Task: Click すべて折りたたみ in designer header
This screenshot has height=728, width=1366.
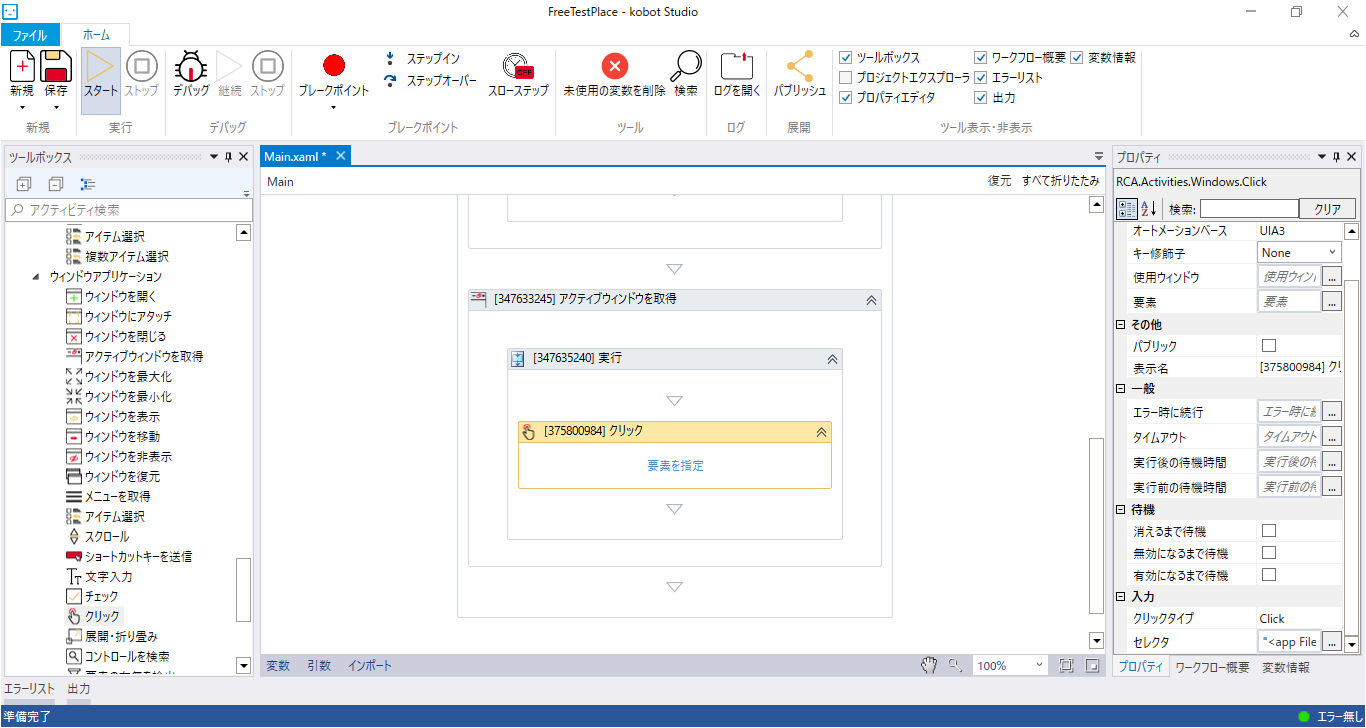Action: (1061, 181)
